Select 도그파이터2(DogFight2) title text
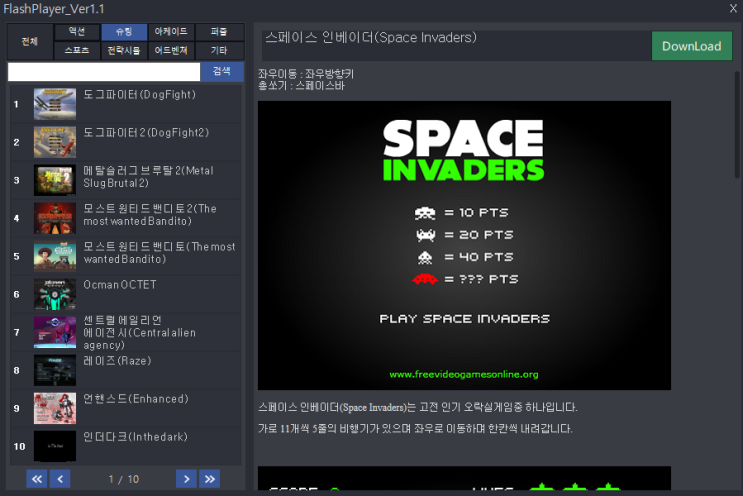Viewport: 743px width, 496px height. coord(146,133)
